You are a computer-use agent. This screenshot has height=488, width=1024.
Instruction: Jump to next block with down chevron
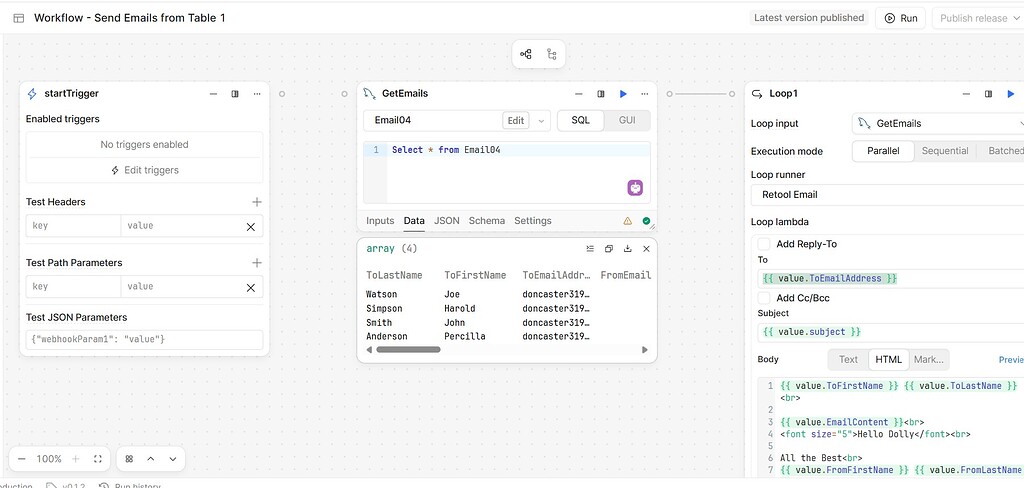(x=172, y=459)
